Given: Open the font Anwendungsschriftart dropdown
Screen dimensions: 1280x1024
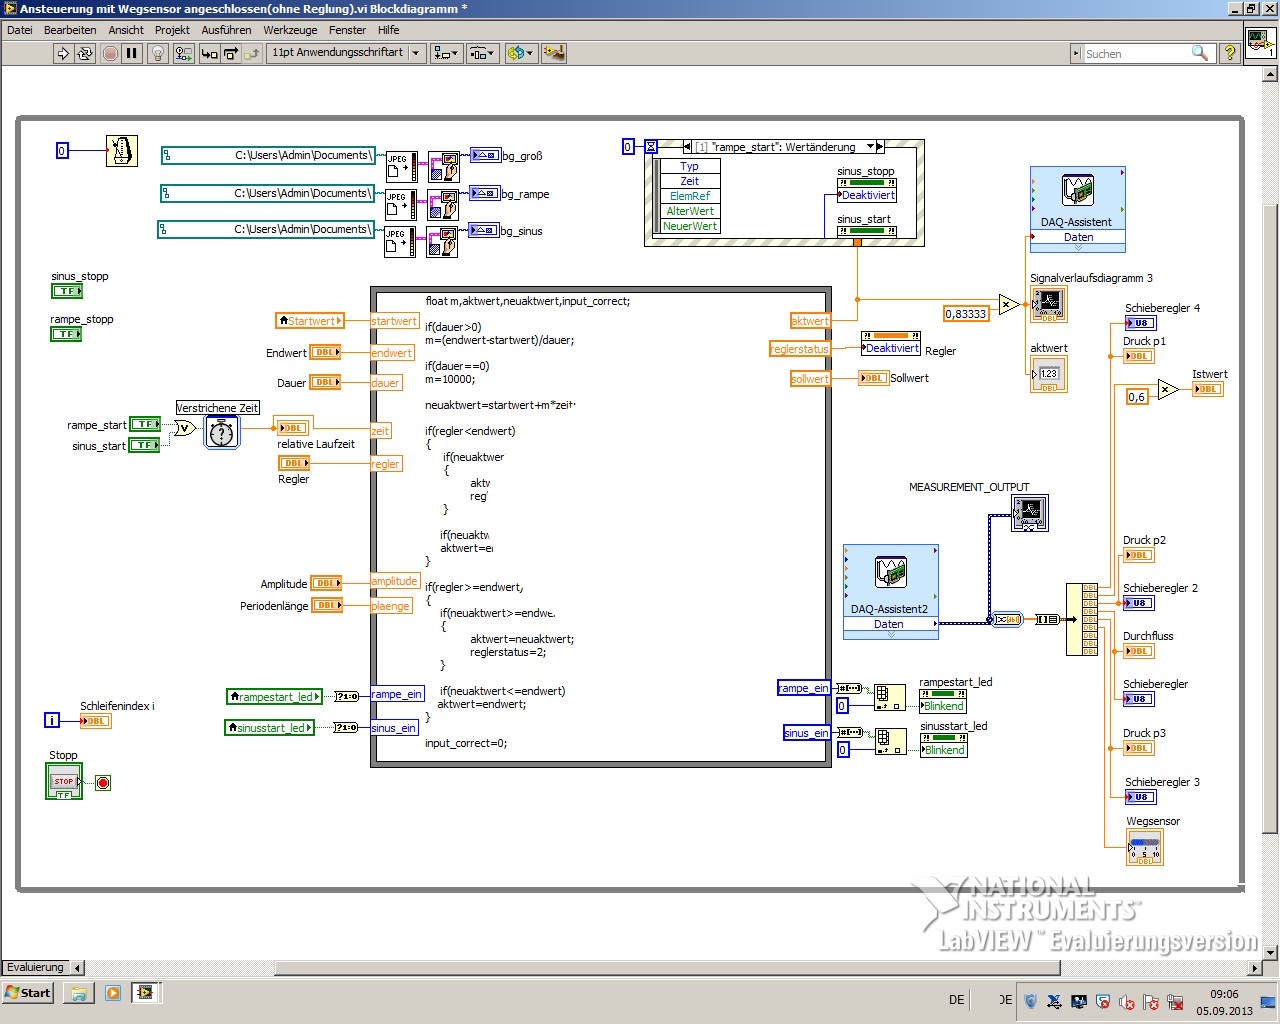Looking at the screenshot, I should [x=416, y=53].
